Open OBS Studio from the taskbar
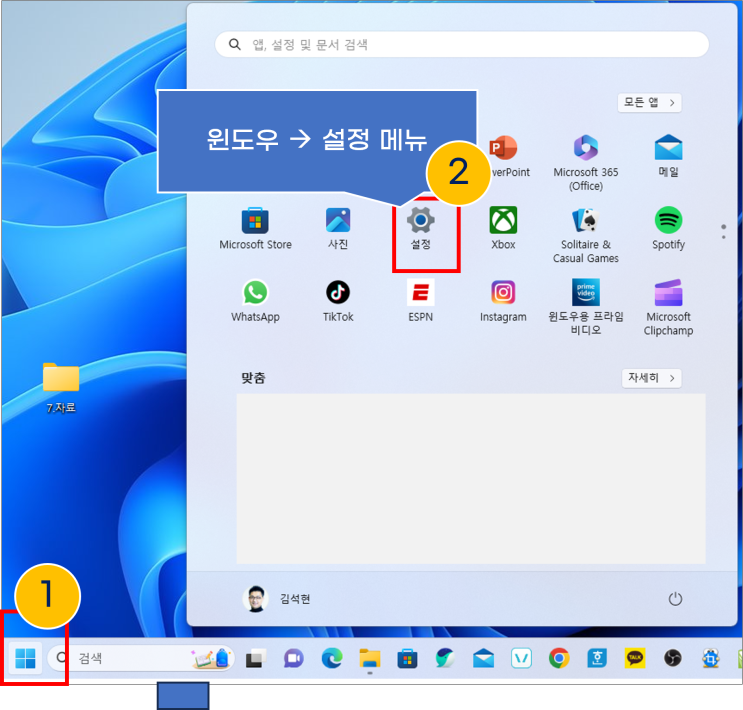 (x=672, y=658)
